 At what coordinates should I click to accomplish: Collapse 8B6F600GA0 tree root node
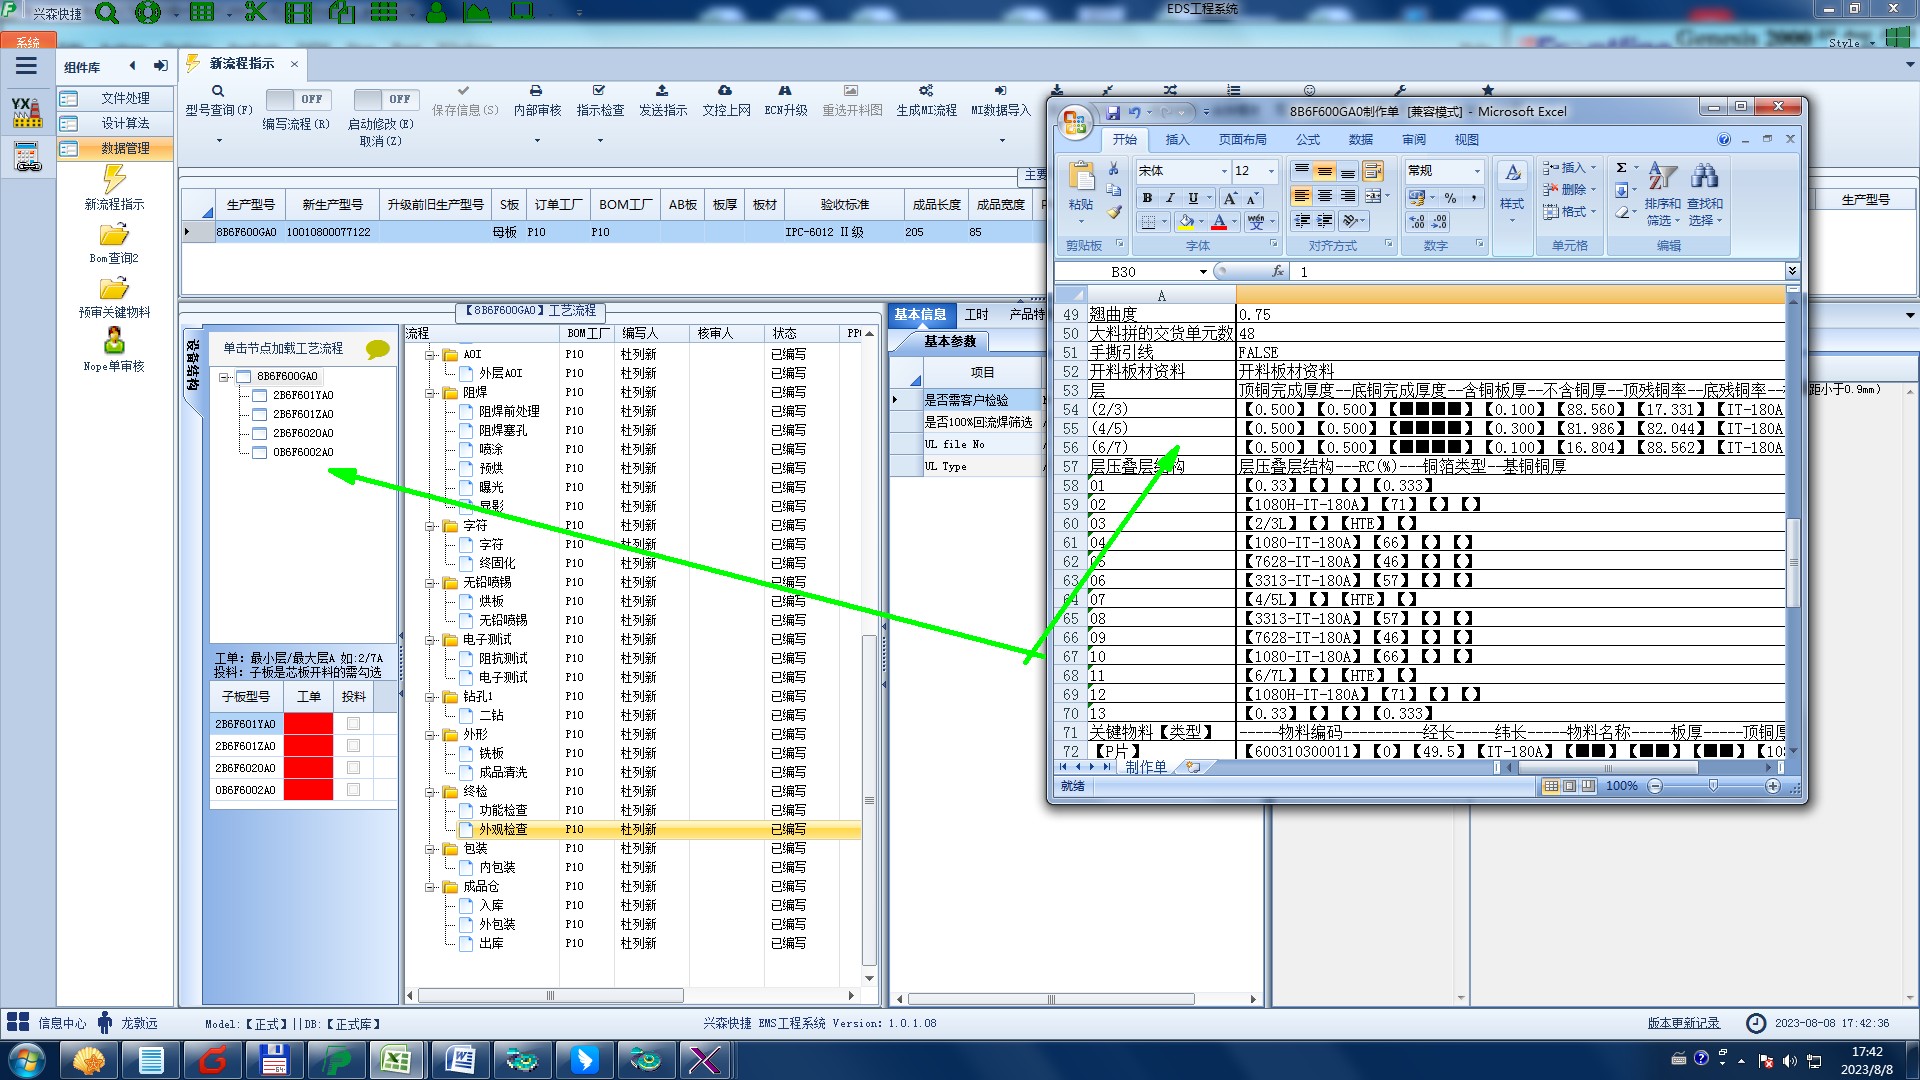point(224,377)
